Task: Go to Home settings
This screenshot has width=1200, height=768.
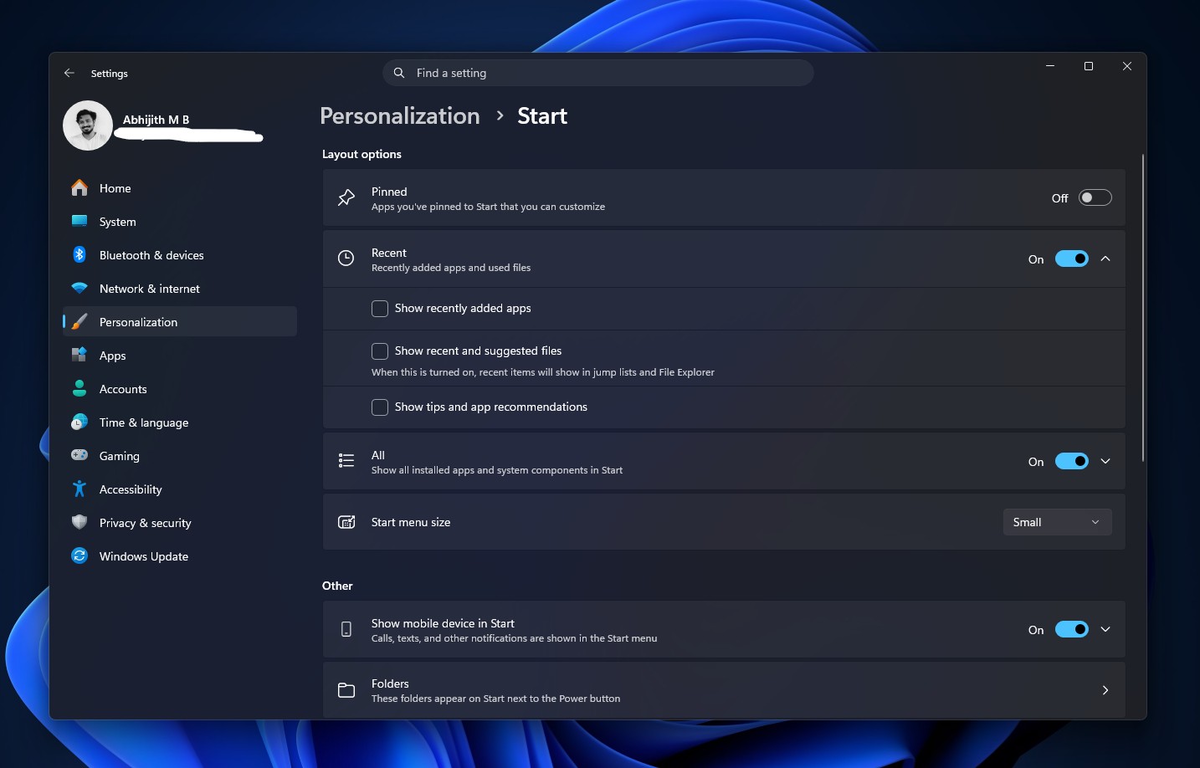Action: (180, 188)
